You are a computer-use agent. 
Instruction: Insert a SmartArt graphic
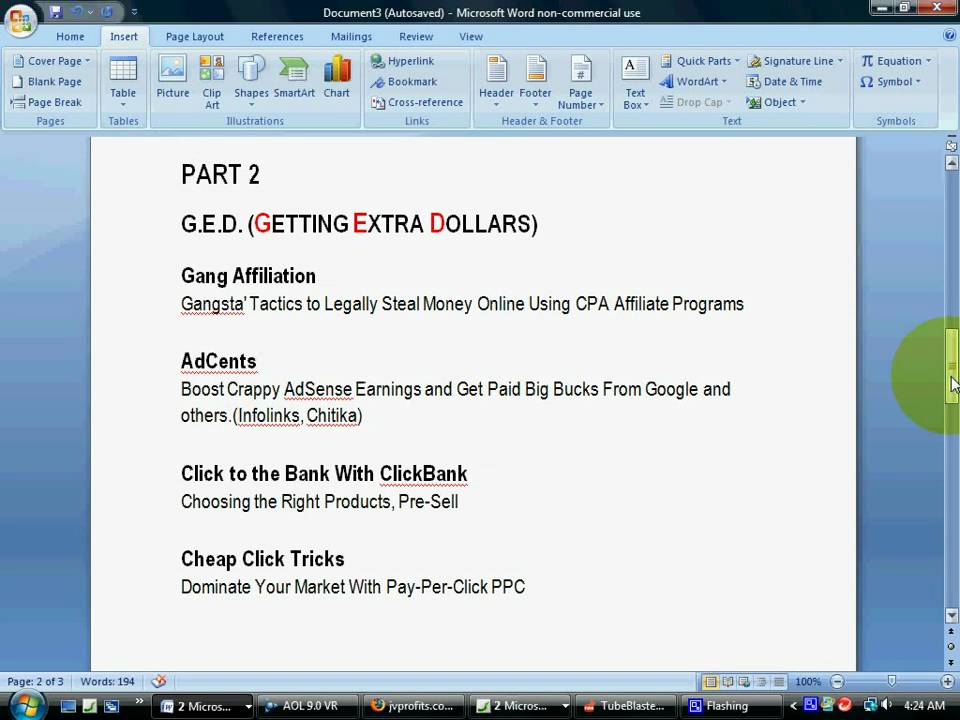(294, 77)
